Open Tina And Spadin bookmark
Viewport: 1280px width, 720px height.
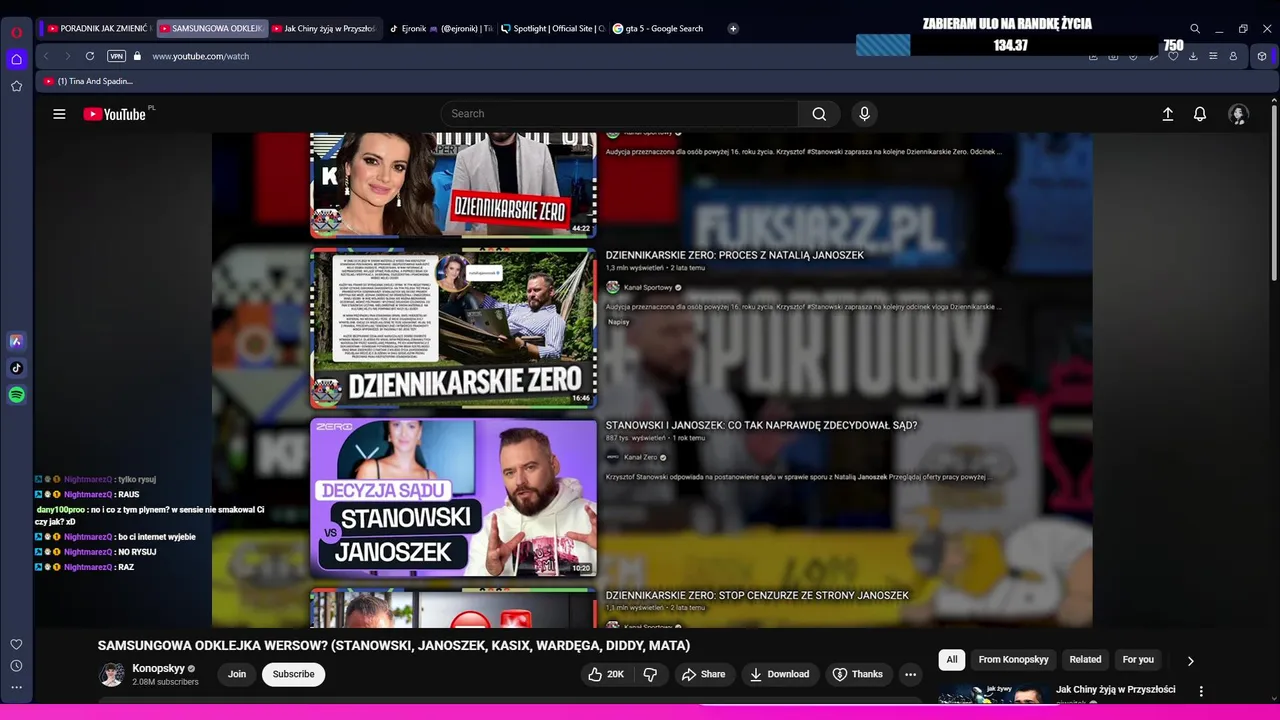89,81
